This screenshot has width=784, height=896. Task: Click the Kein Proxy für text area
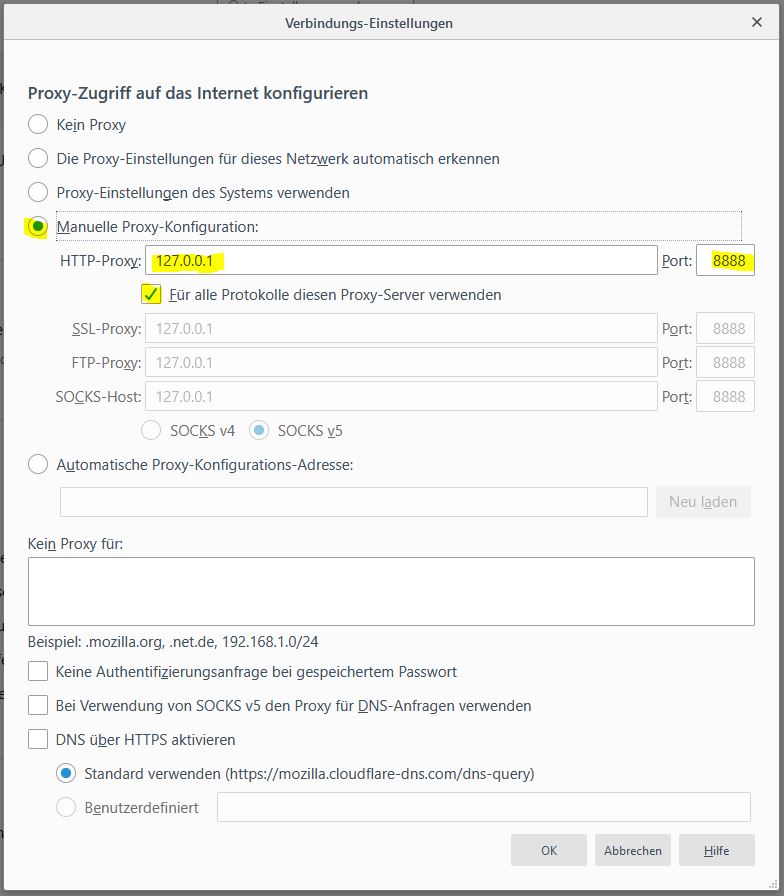391,591
